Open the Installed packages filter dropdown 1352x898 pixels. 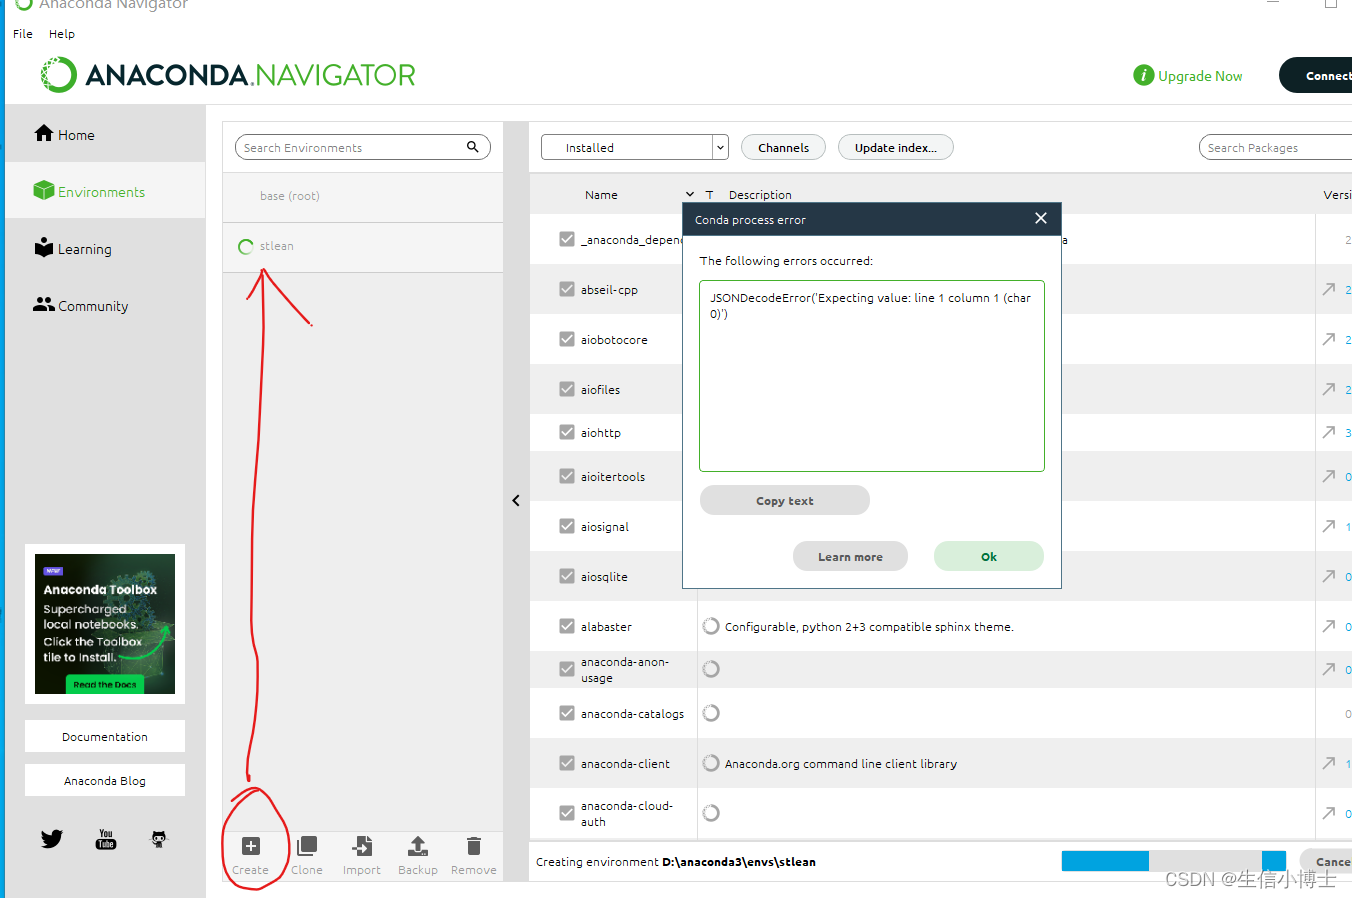719,147
